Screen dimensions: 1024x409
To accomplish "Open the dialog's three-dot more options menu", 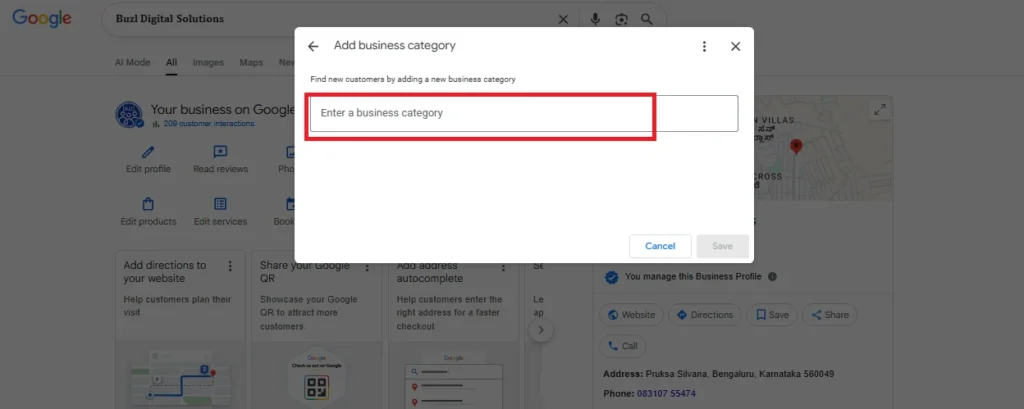I will (x=704, y=46).
